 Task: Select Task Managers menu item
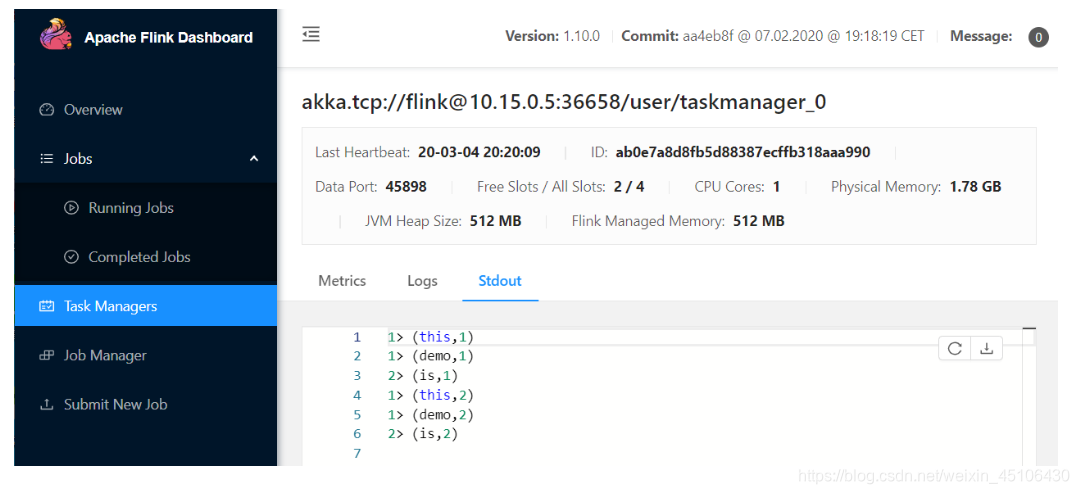[x=145, y=306]
